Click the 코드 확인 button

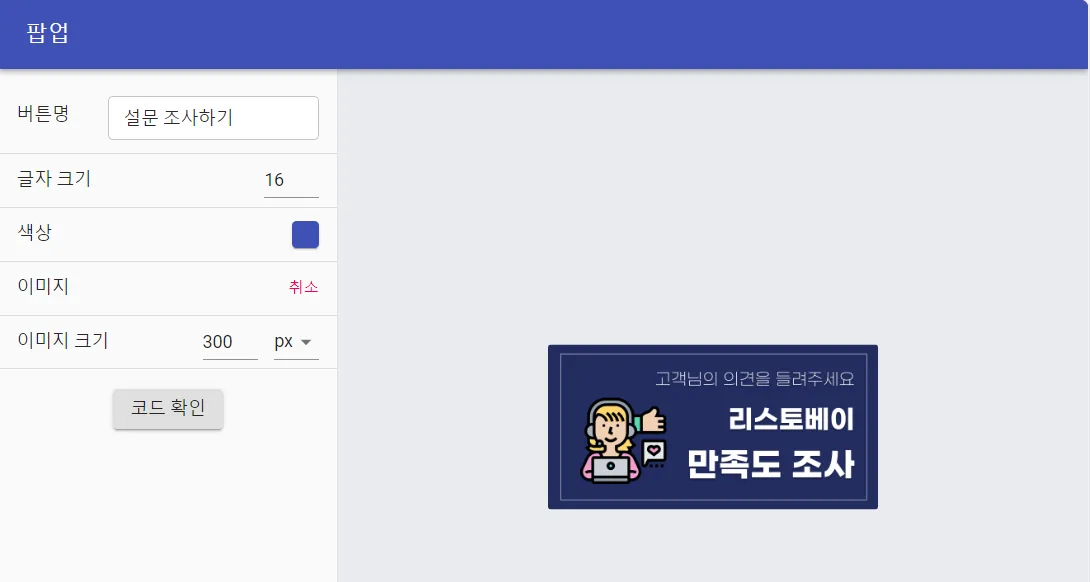point(168,408)
